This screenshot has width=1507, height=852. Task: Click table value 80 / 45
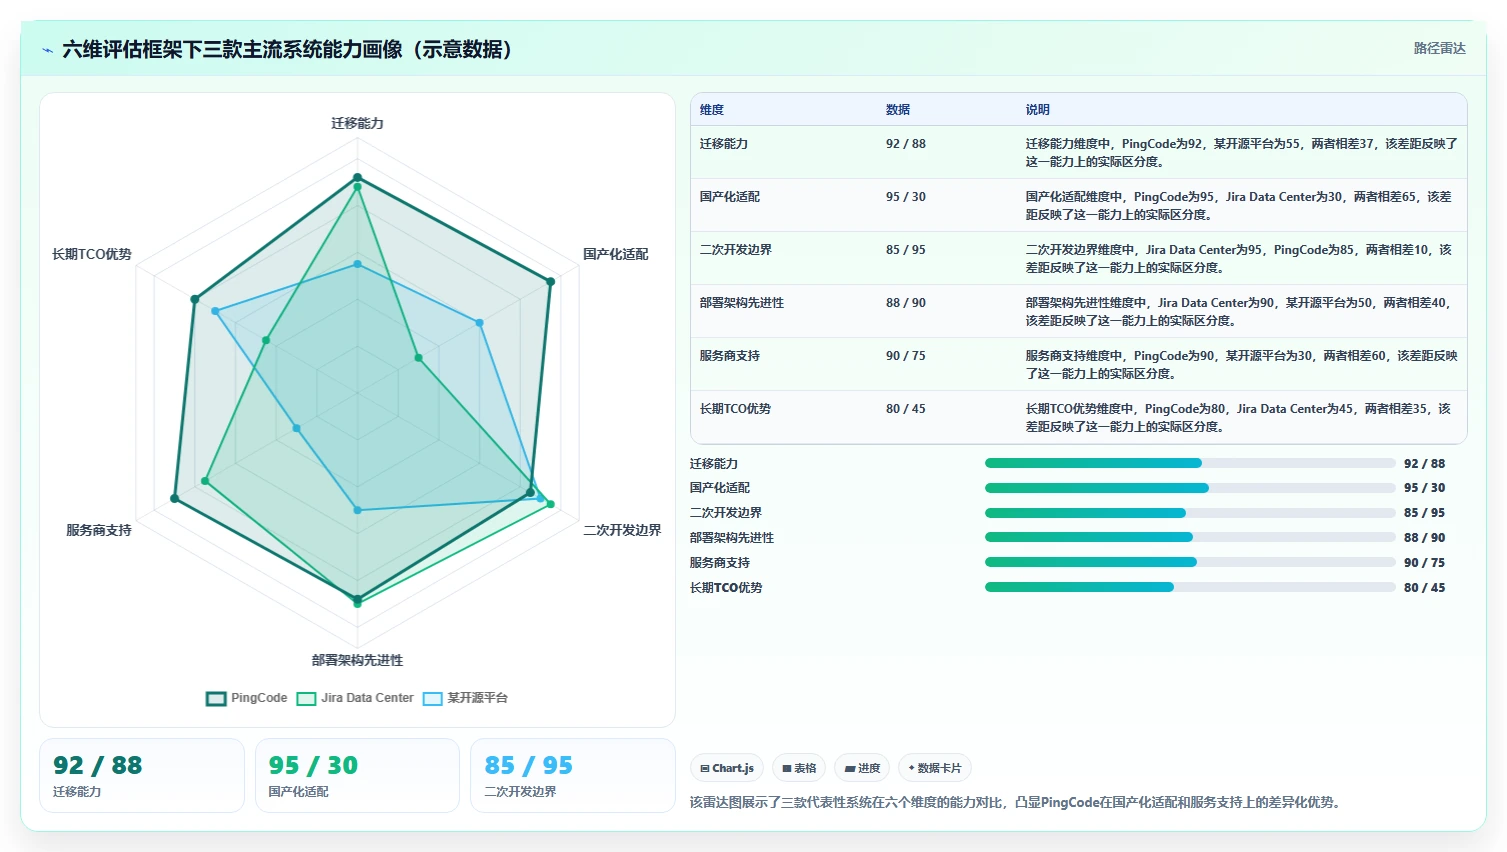[x=906, y=409]
